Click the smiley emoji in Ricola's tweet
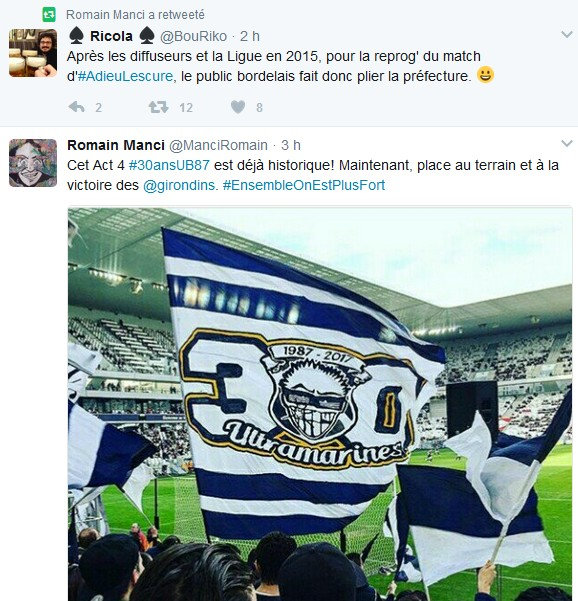The width and height of the screenshot is (578, 601). click(x=485, y=75)
